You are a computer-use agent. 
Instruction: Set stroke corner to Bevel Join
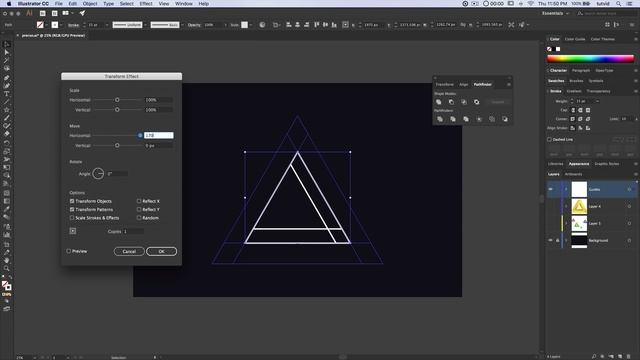click(x=588, y=119)
